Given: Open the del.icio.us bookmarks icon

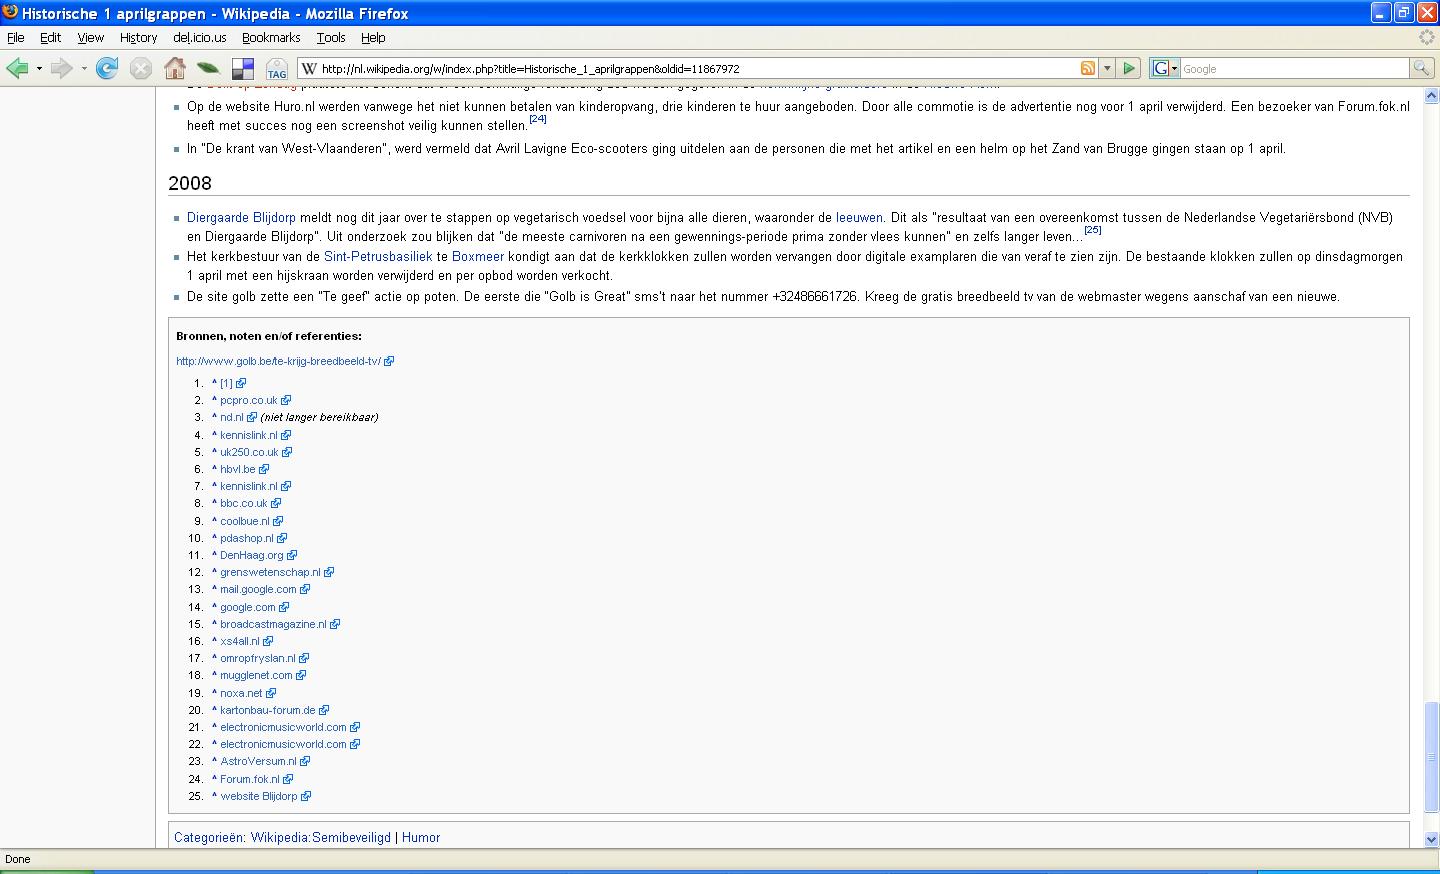Looking at the screenshot, I should click(x=243, y=68).
